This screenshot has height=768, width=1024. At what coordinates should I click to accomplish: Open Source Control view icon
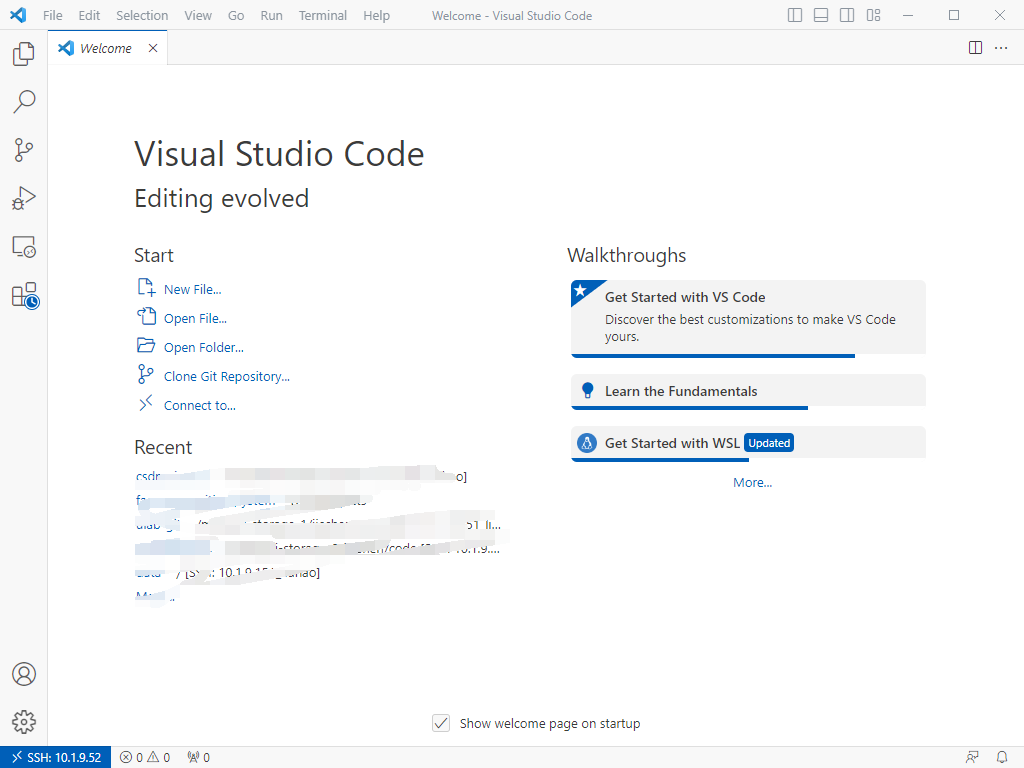[24, 150]
